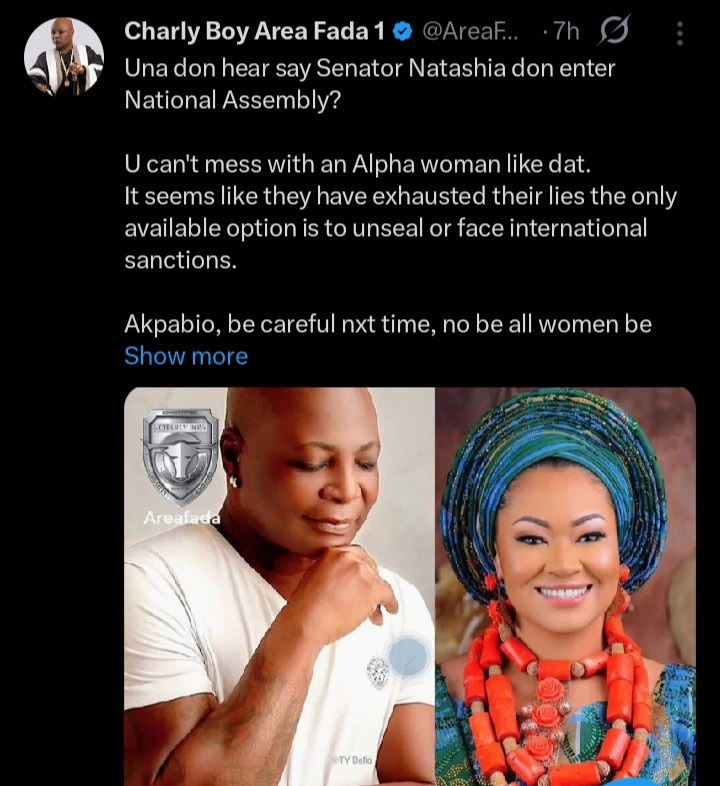This screenshot has width=720, height=786.
Task: Open the 7h timestamp permalink
Action: (565, 32)
